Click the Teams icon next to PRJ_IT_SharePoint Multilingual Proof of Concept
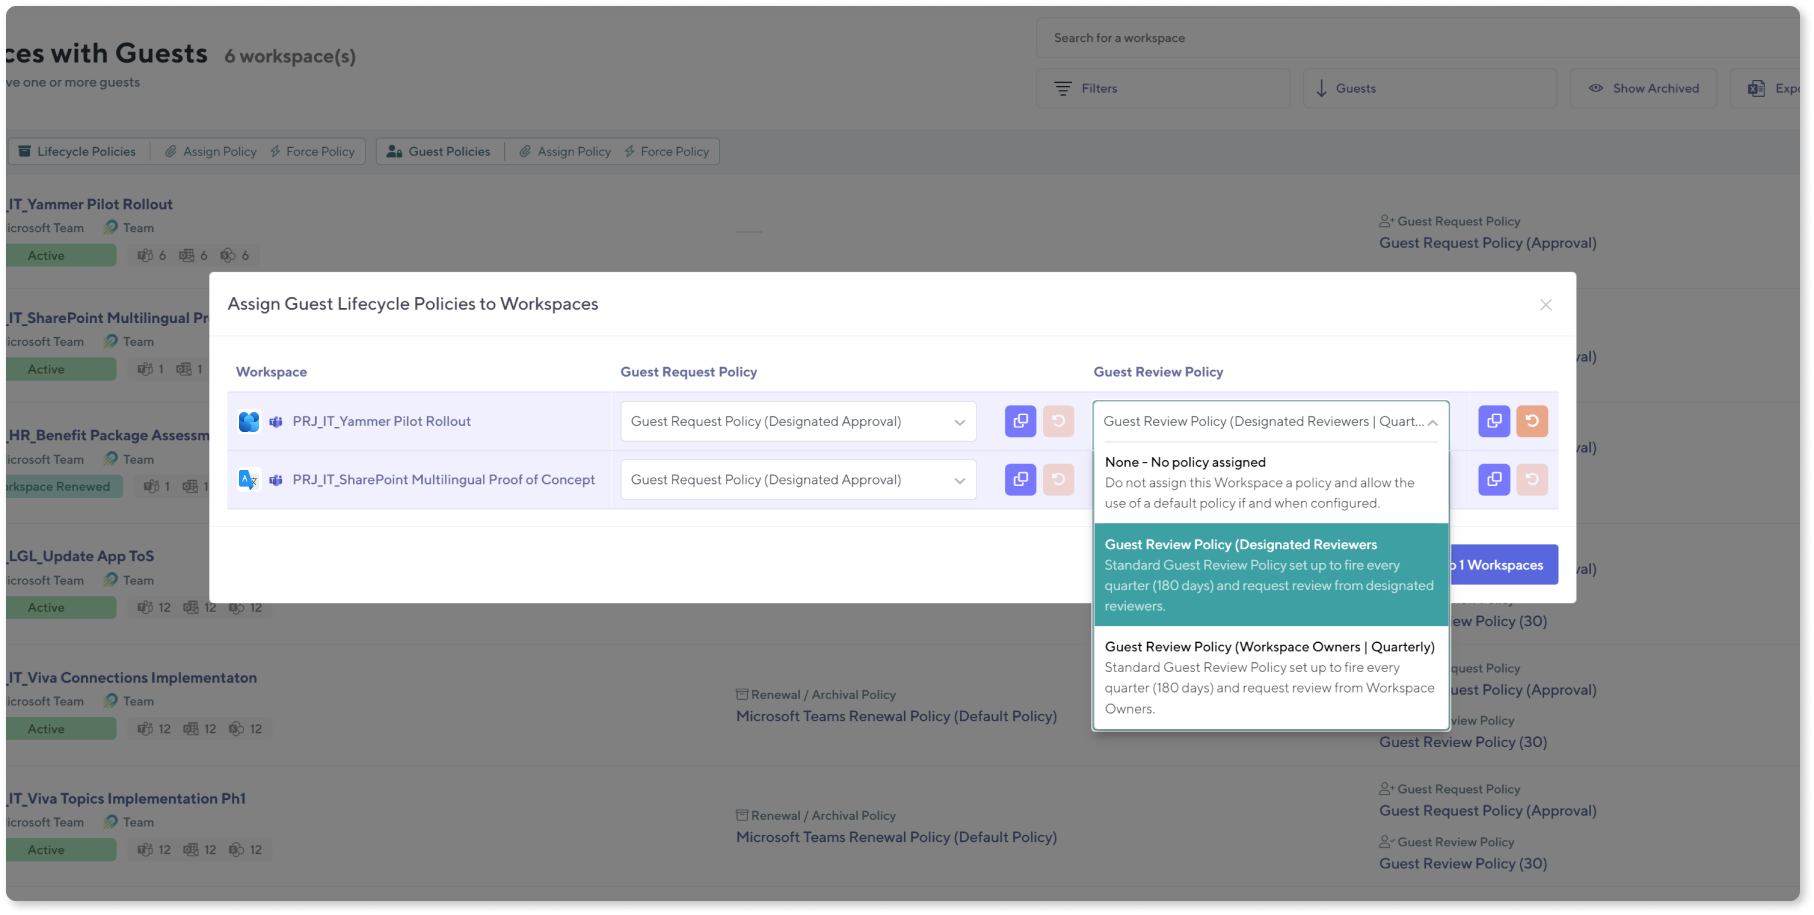The image size is (1814, 915). (277, 479)
